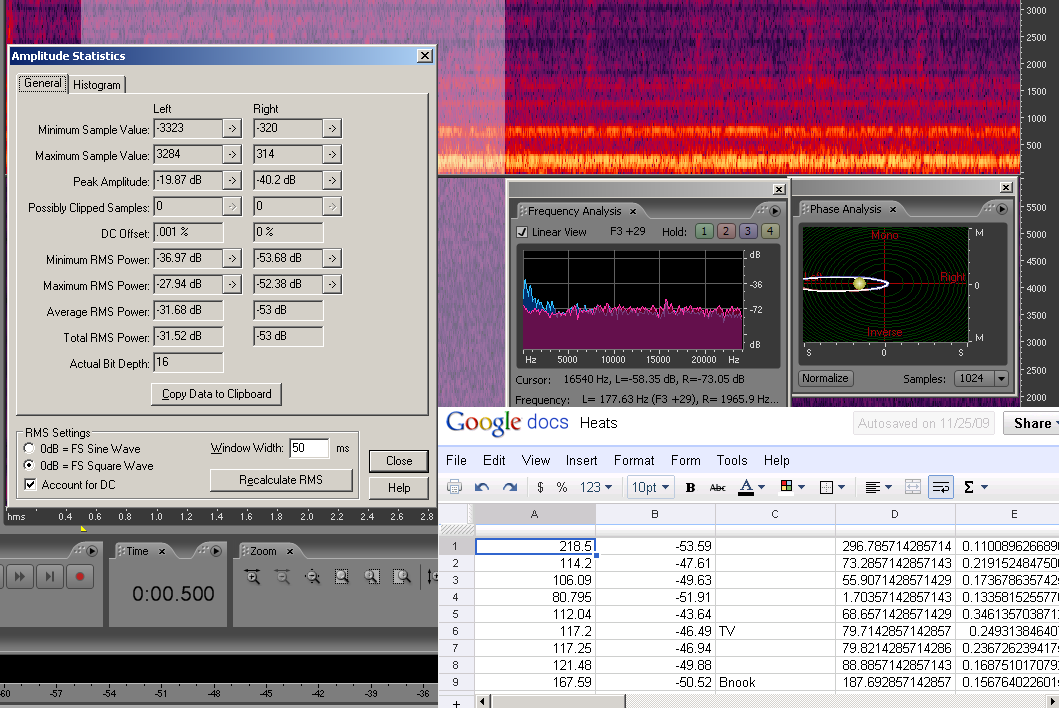Screen dimensions: 1059x708
Task: Click the zoom to selection icon
Action: (342, 577)
